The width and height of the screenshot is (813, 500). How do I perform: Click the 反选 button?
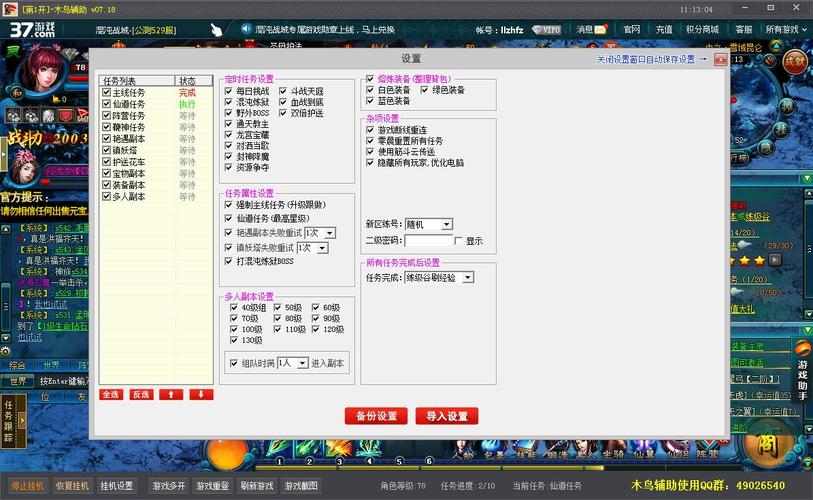141,395
